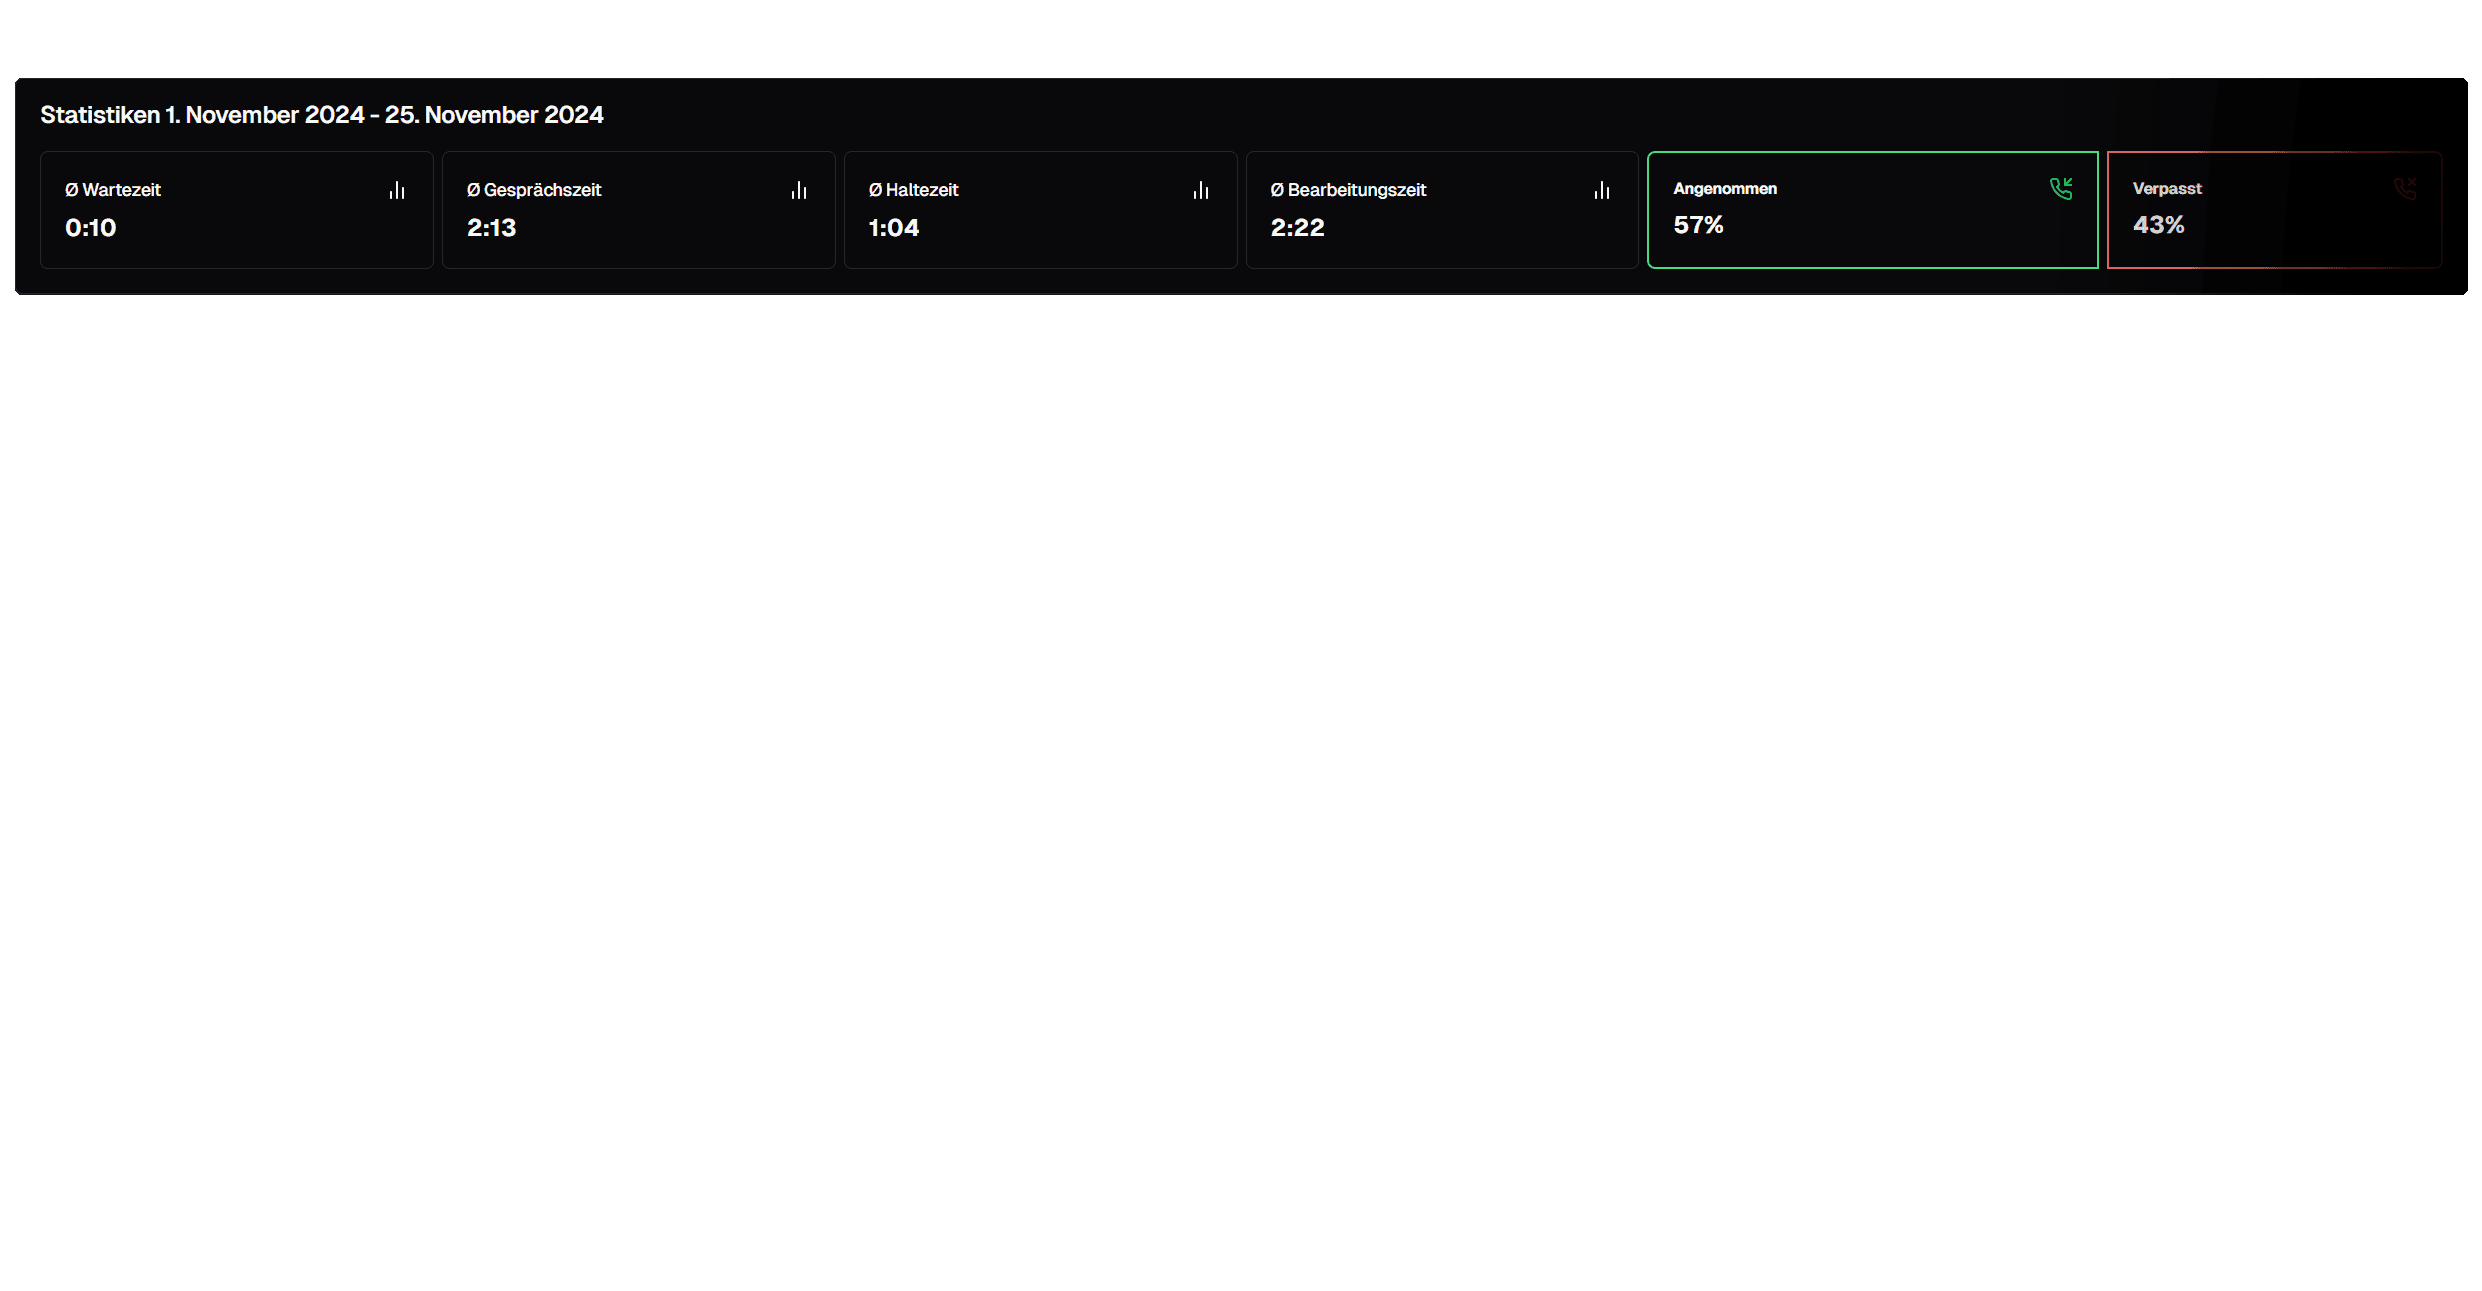Click the 43% value in the Verpasst card
The height and width of the screenshot is (1291, 2482).
pyautogui.click(x=2159, y=225)
